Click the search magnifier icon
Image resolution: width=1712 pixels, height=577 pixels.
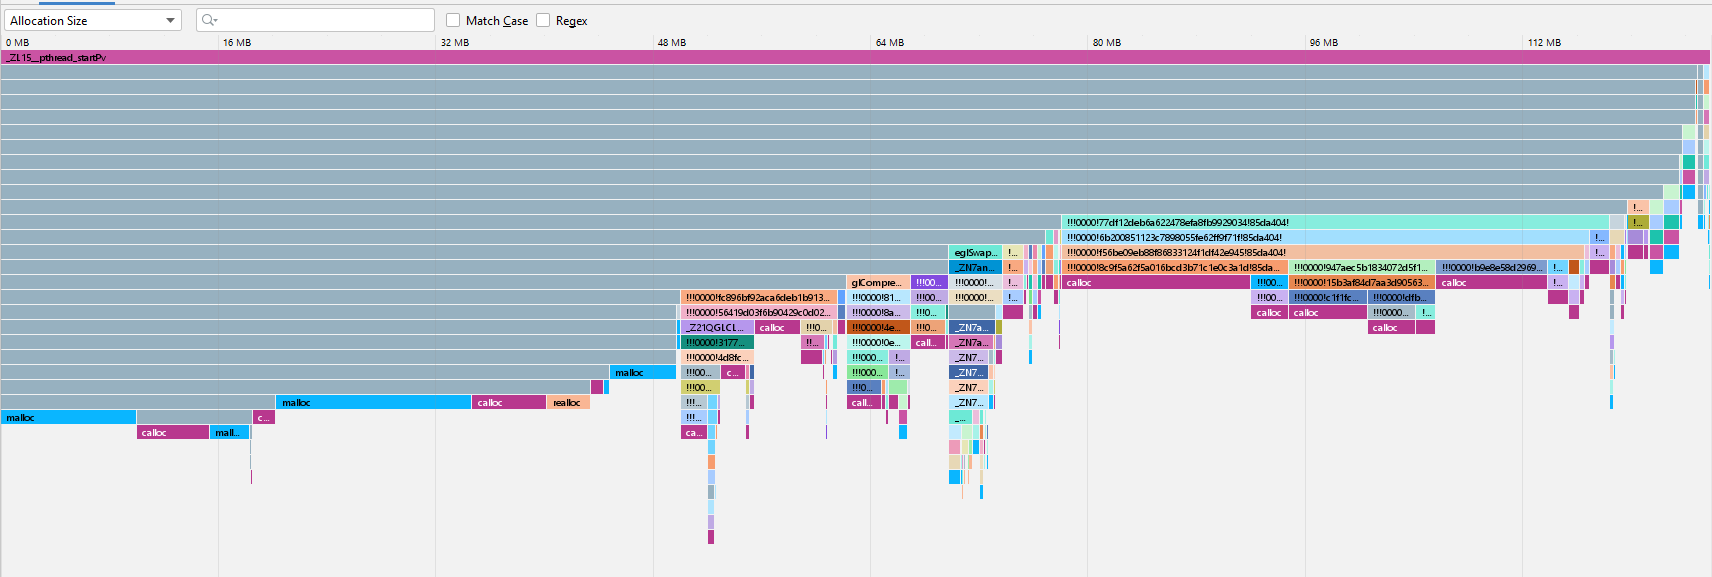[x=208, y=20]
